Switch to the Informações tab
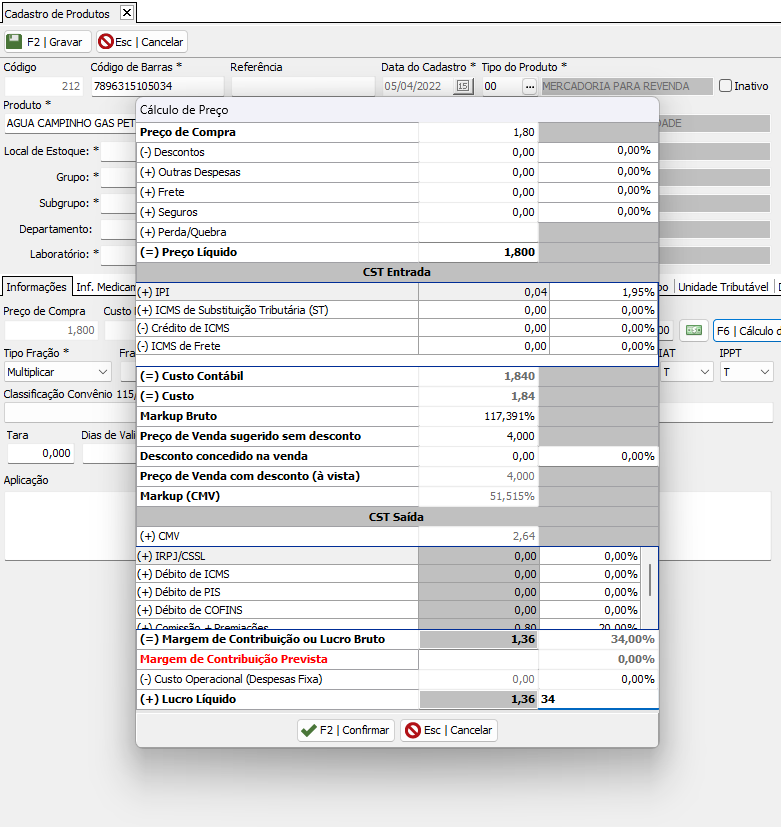The height and width of the screenshot is (827, 781). 36,287
